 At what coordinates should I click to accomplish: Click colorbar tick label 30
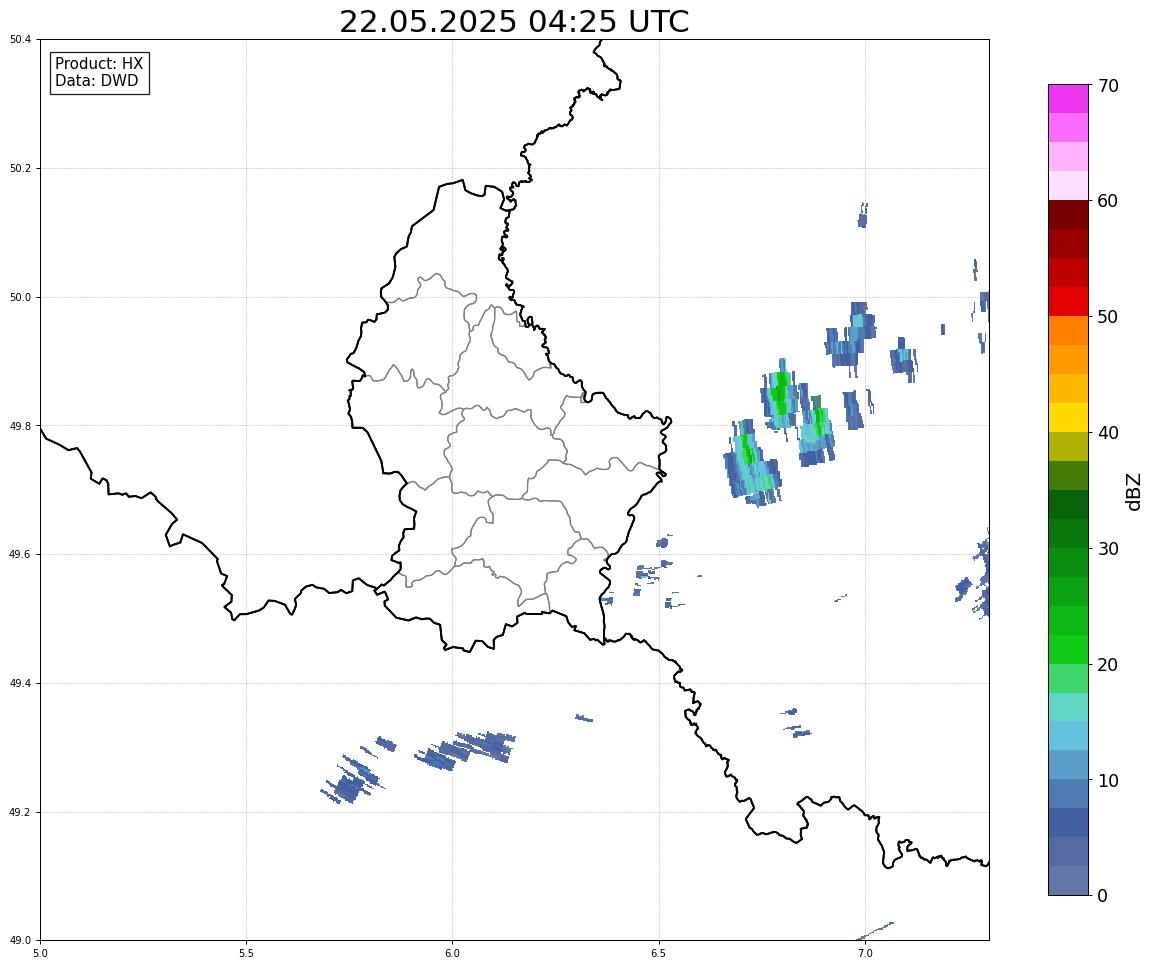click(x=1108, y=549)
